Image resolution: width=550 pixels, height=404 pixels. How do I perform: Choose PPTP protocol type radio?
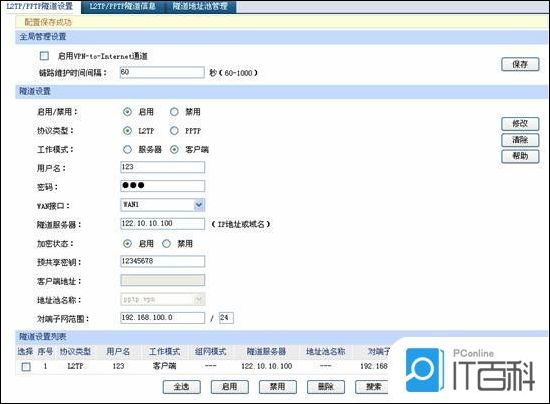coord(174,131)
